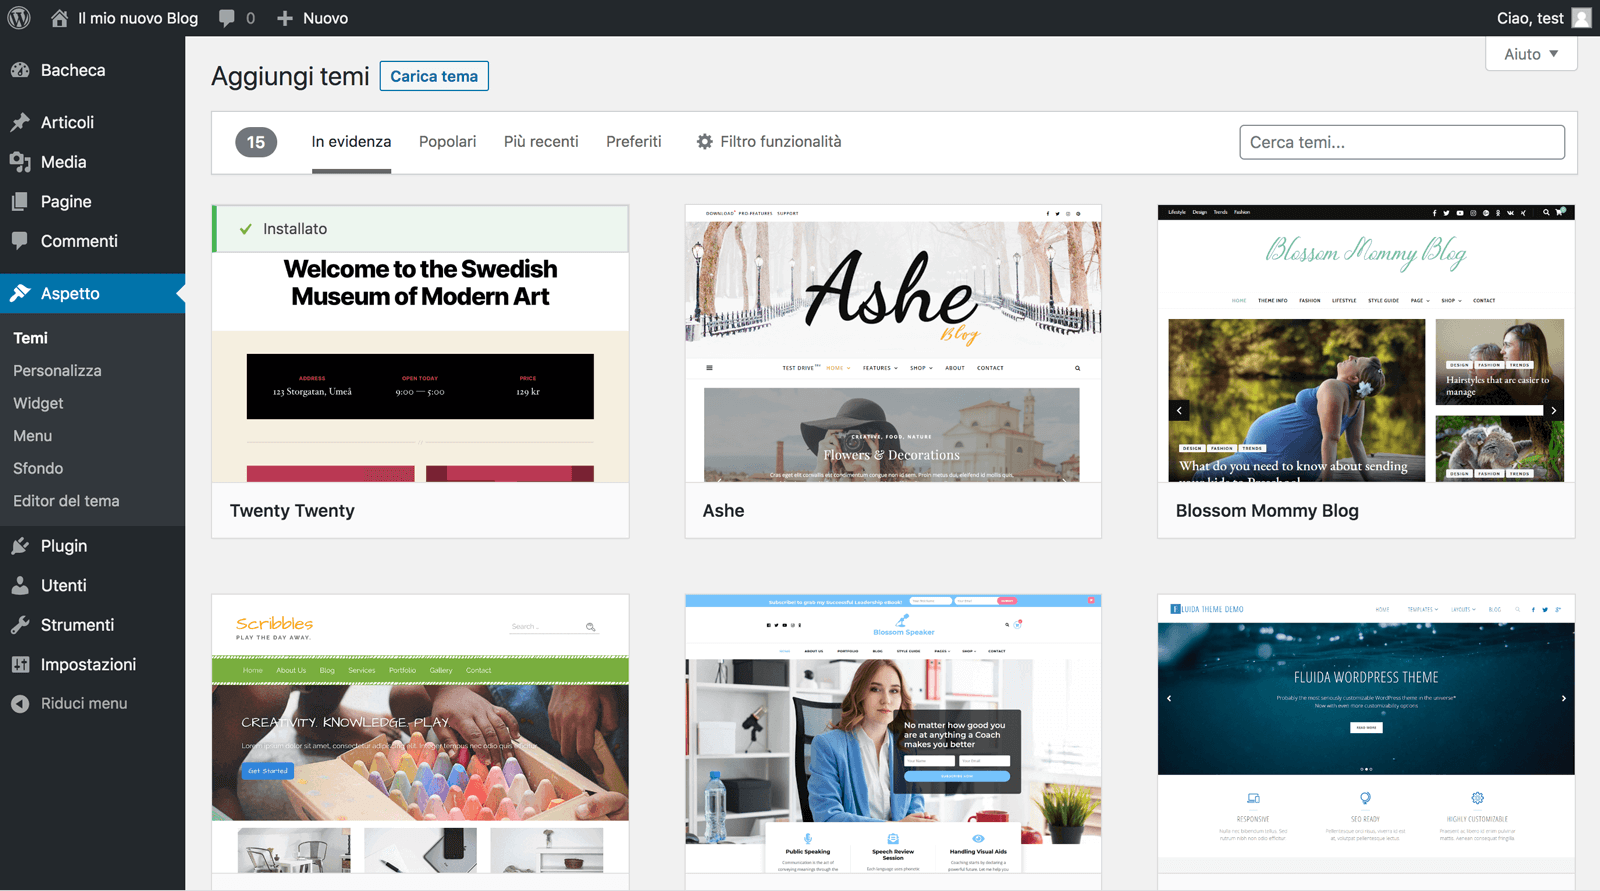Open the Aiuto help dropdown
The height and width of the screenshot is (891, 1600).
point(1531,54)
